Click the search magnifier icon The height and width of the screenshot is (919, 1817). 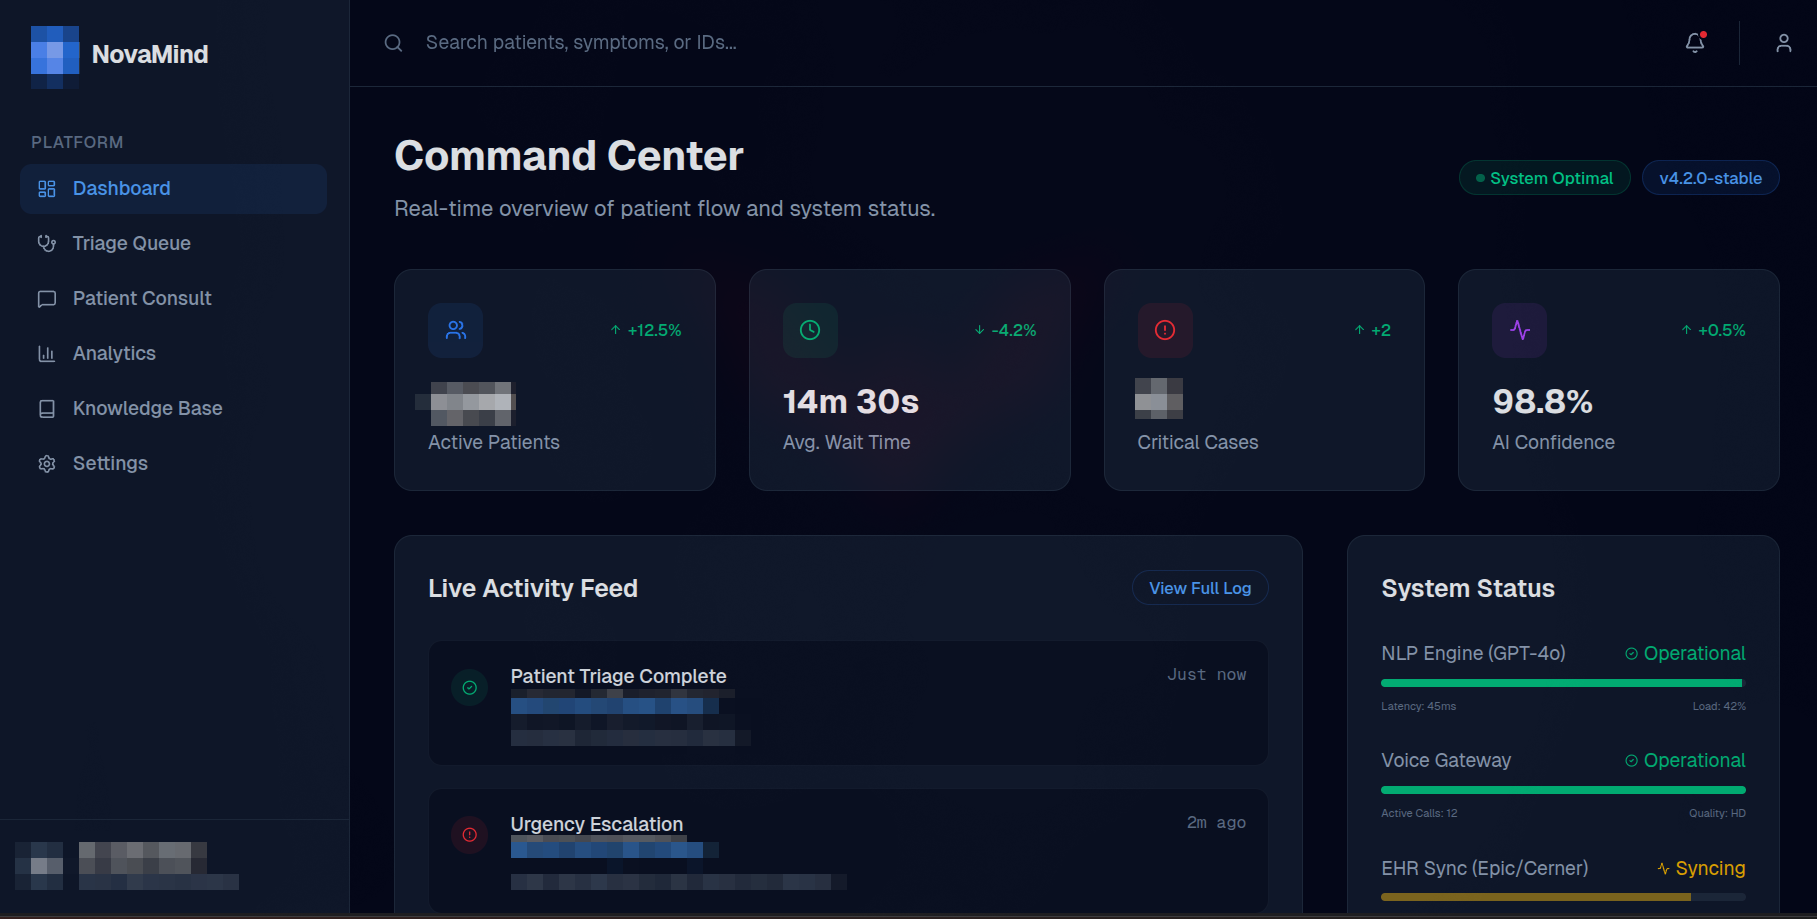click(x=393, y=43)
